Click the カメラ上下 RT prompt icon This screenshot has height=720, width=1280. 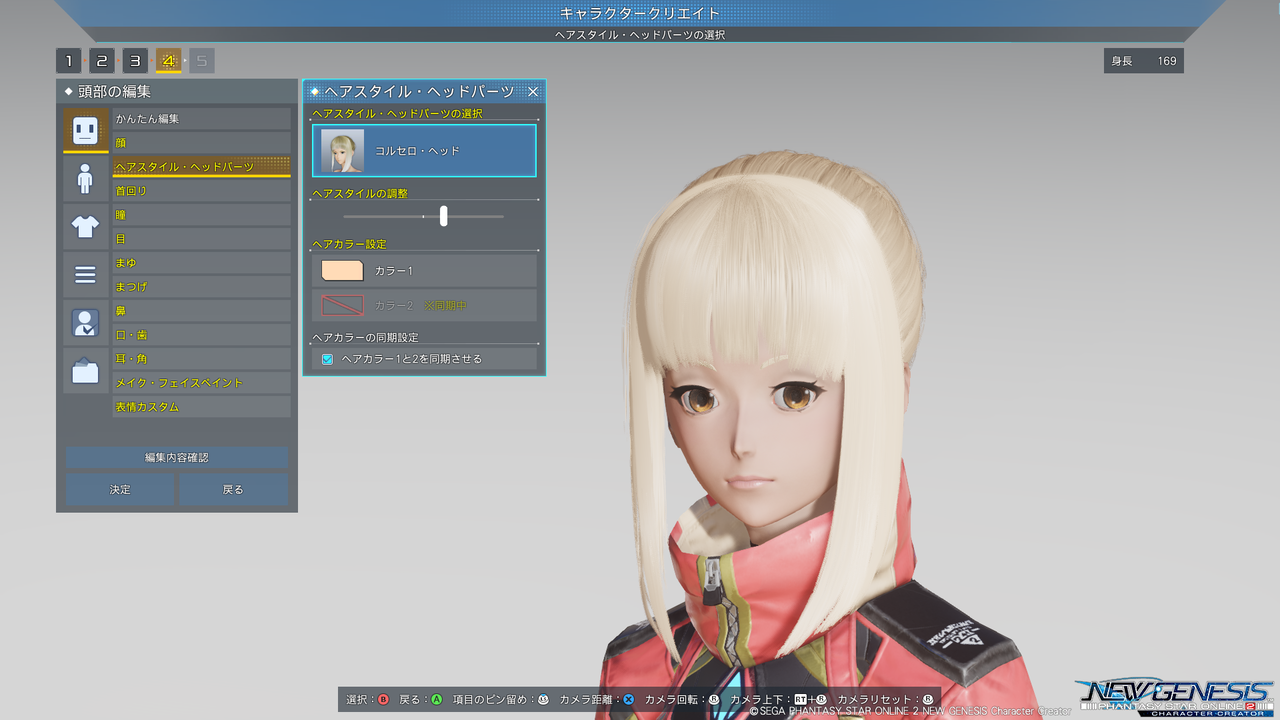(x=800, y=699)
